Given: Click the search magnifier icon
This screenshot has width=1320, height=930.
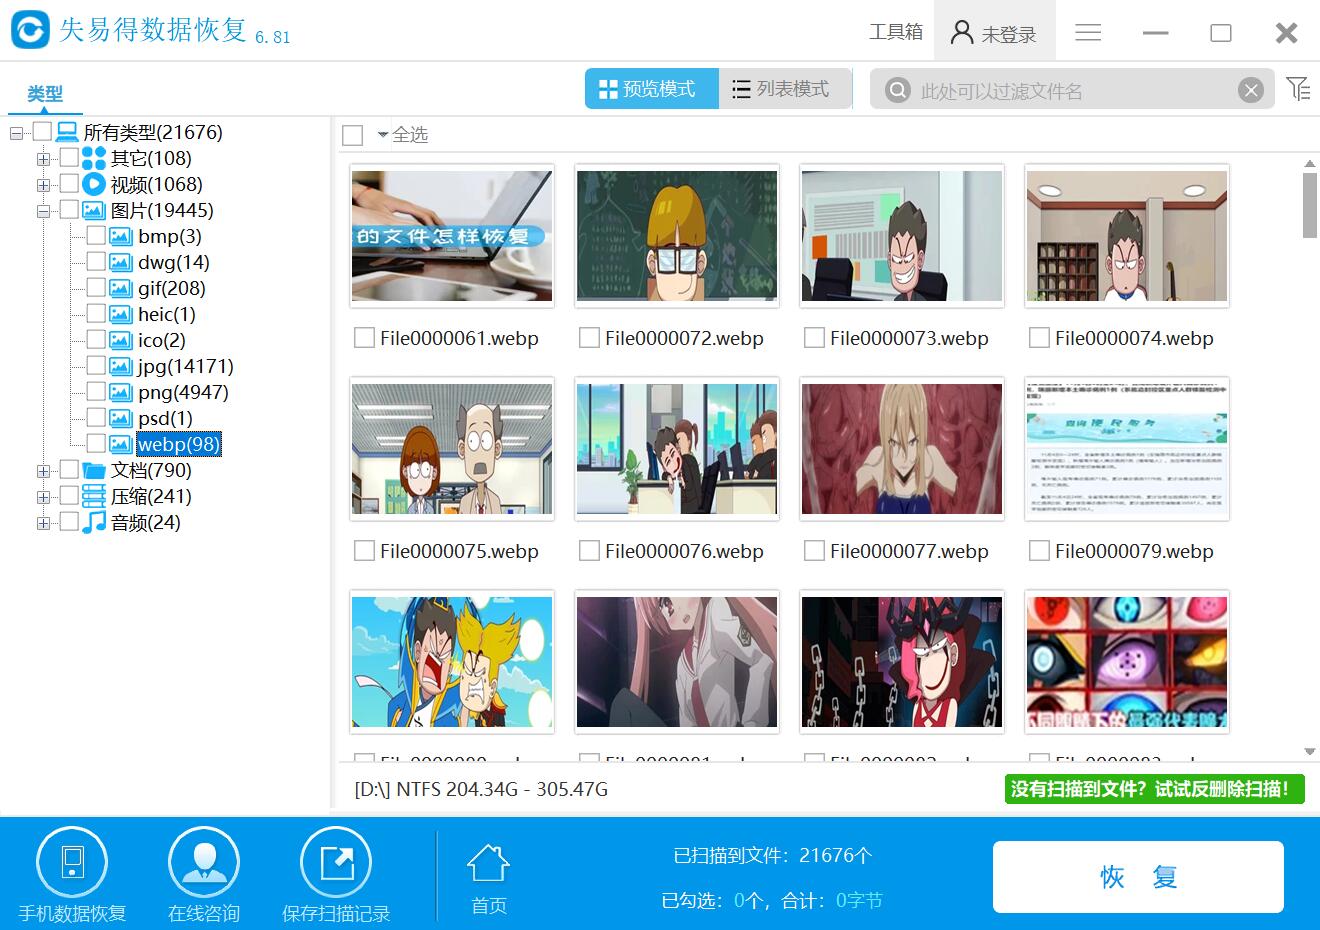Looking at the screenshot, I should (x=898, y=90).
